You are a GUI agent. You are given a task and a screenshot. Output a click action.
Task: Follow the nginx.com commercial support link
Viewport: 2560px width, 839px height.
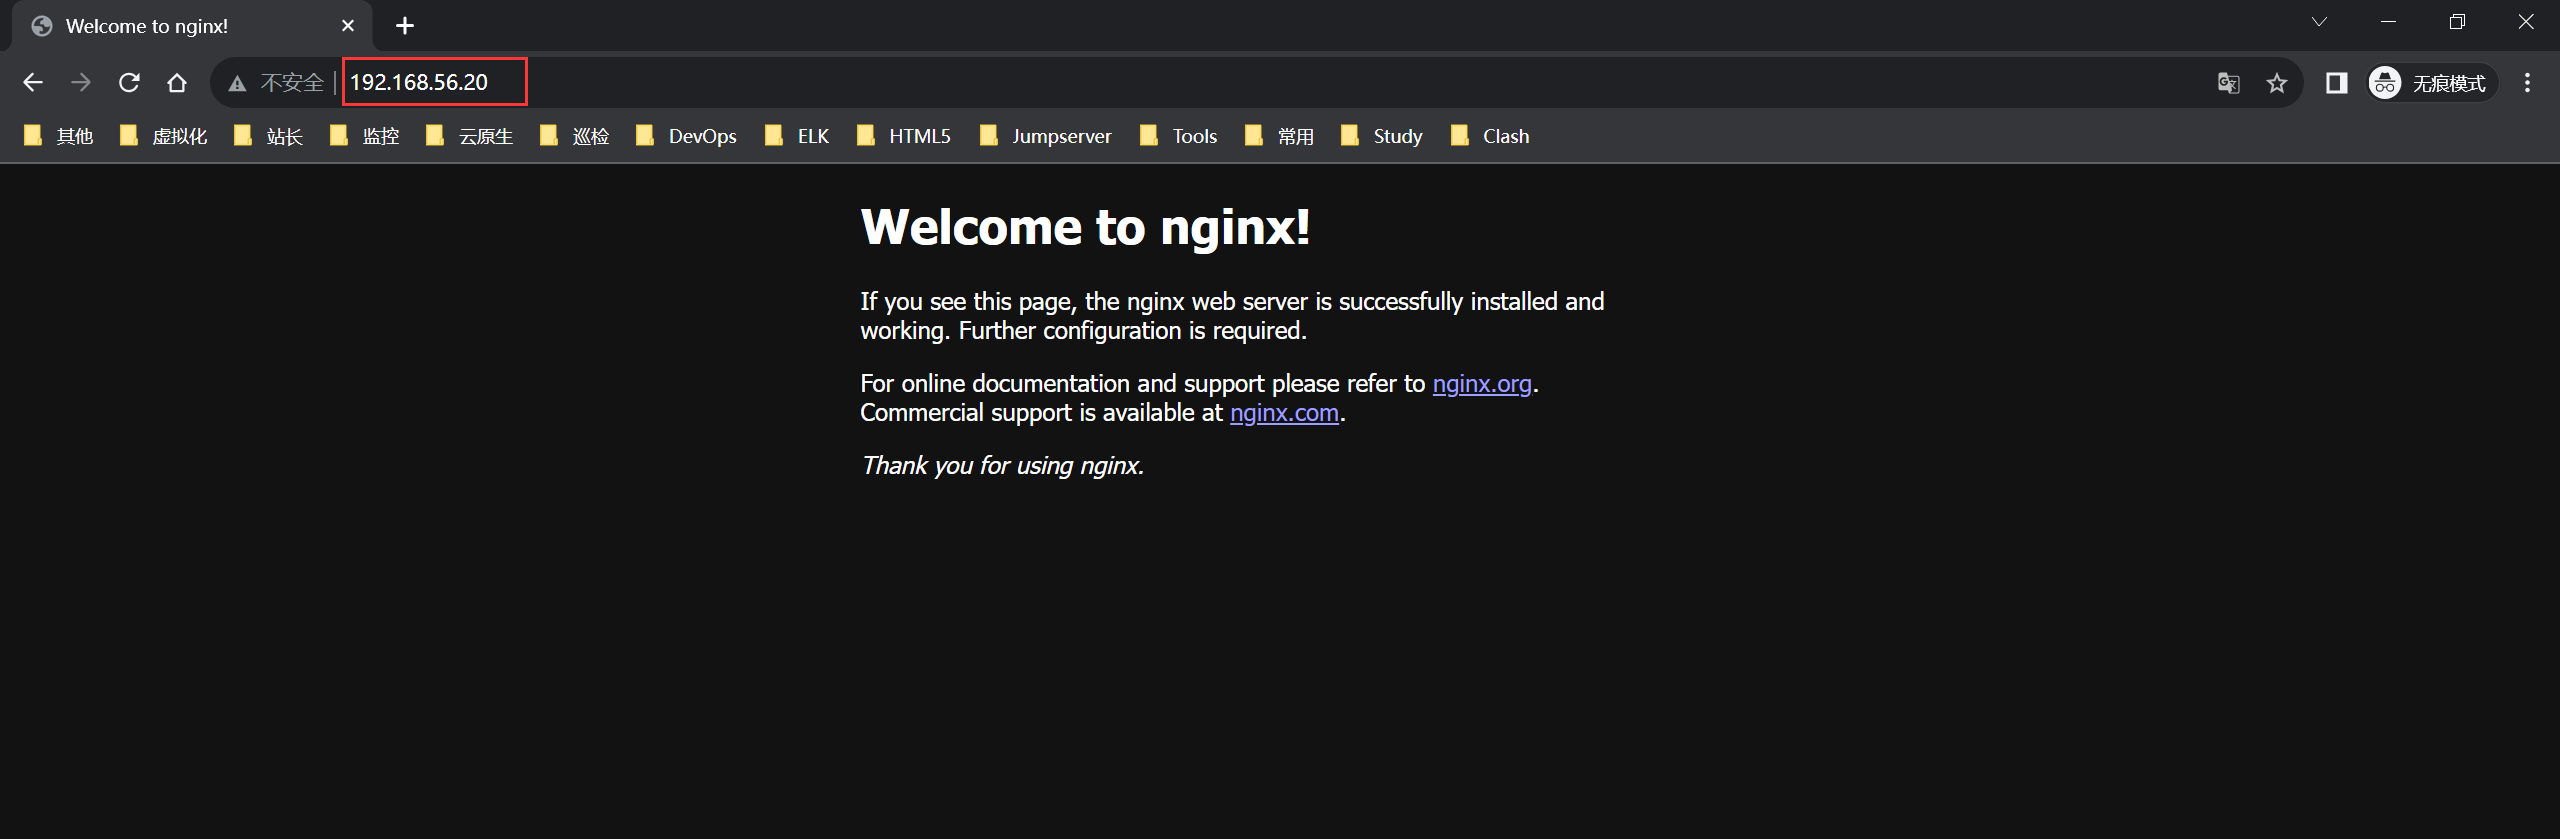pyautogui.click(x=1284, y=413)
